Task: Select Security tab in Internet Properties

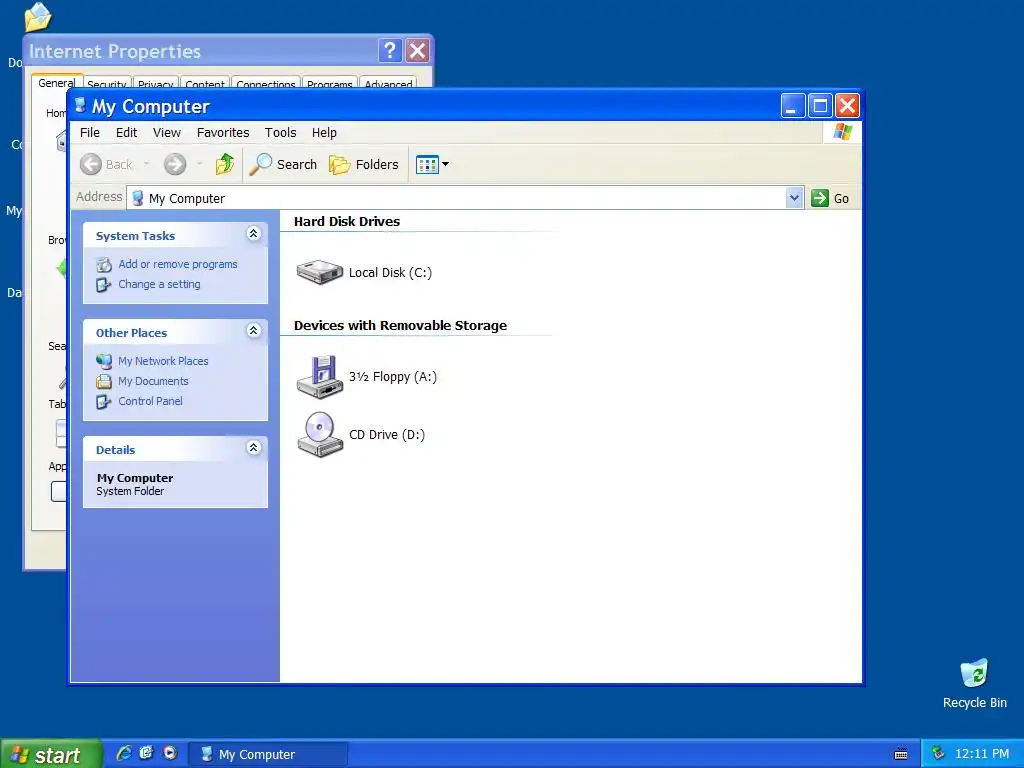Action: [x=106, y=84]
